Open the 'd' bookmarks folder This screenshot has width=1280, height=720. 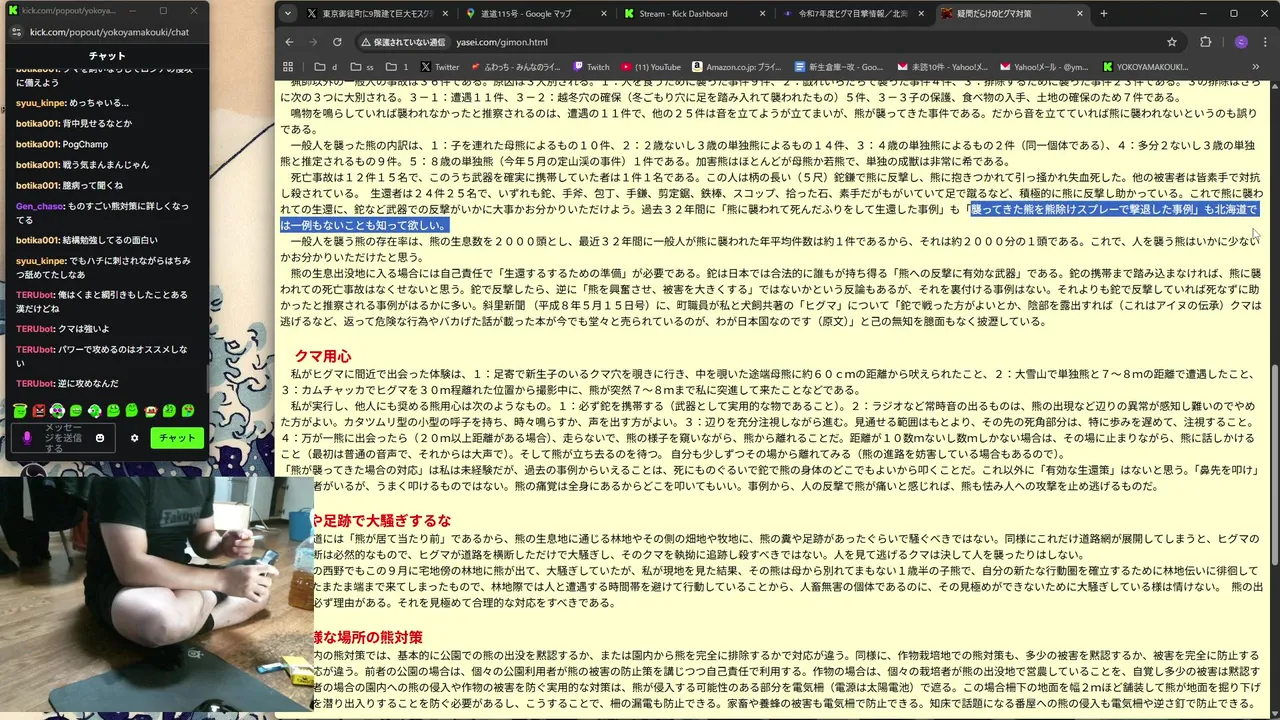(325, 67)
